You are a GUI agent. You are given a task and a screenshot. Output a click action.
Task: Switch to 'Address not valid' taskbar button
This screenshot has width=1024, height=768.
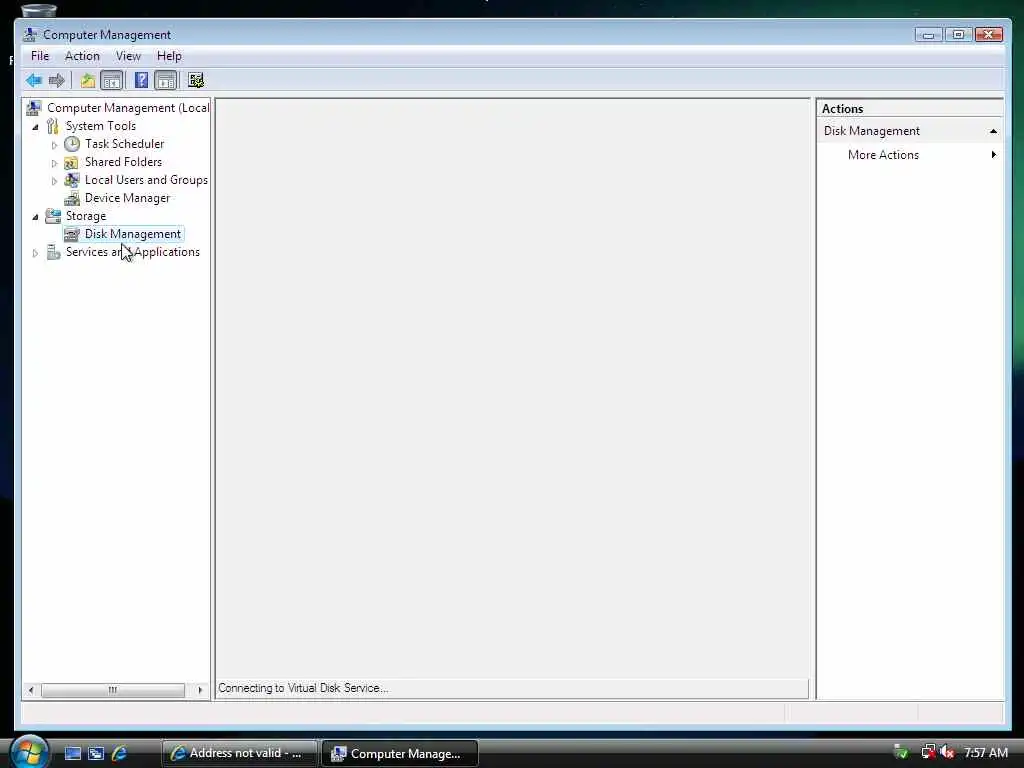[x=239, y=753]
